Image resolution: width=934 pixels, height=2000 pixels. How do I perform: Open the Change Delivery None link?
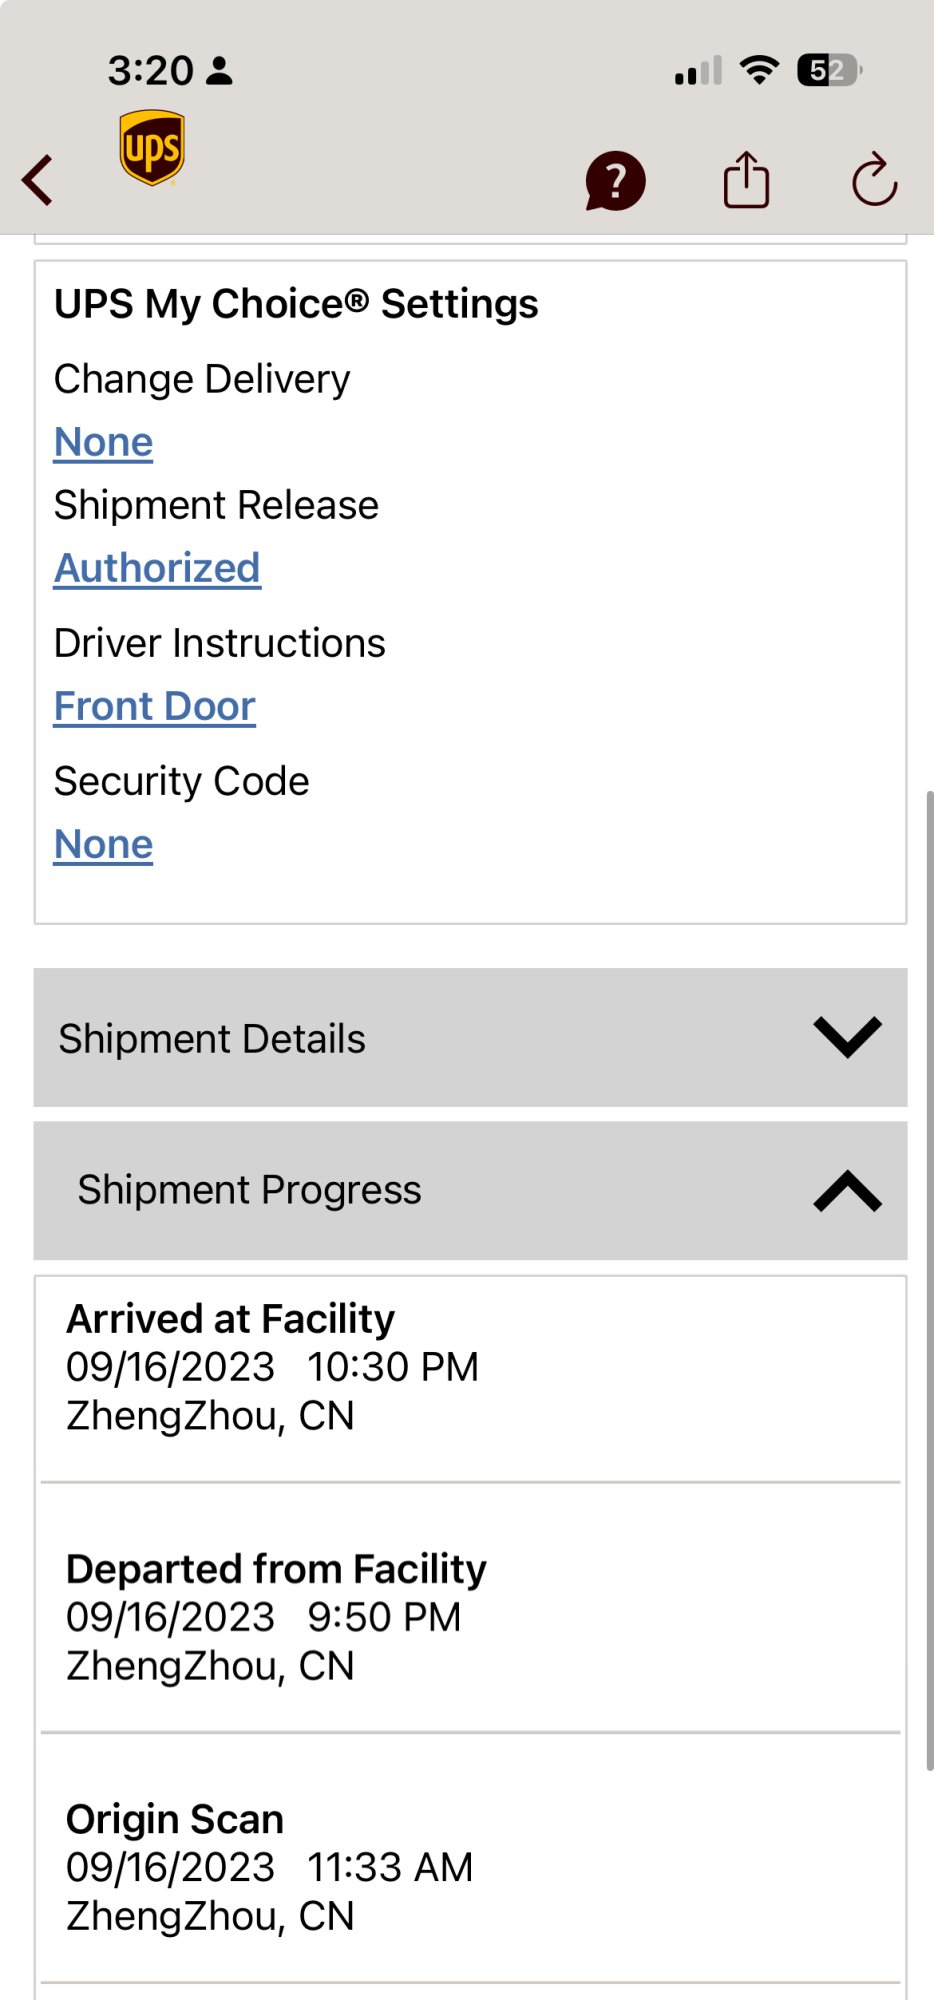(103, 442)
